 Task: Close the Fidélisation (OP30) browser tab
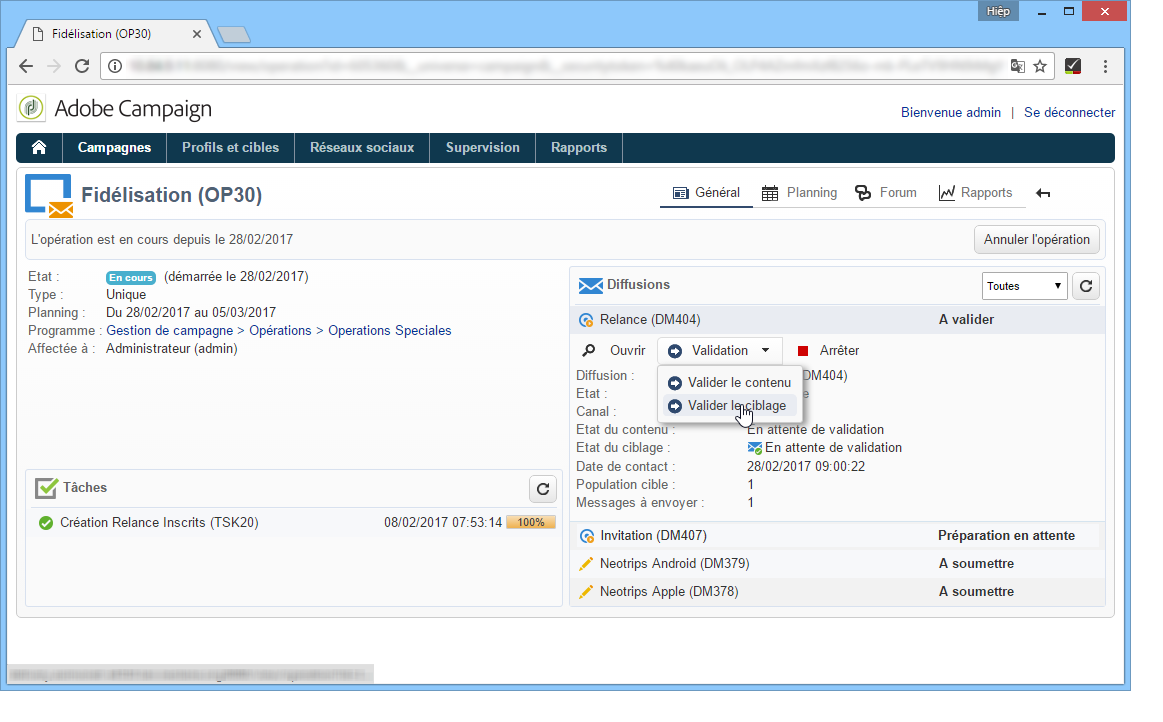(197, 33)
